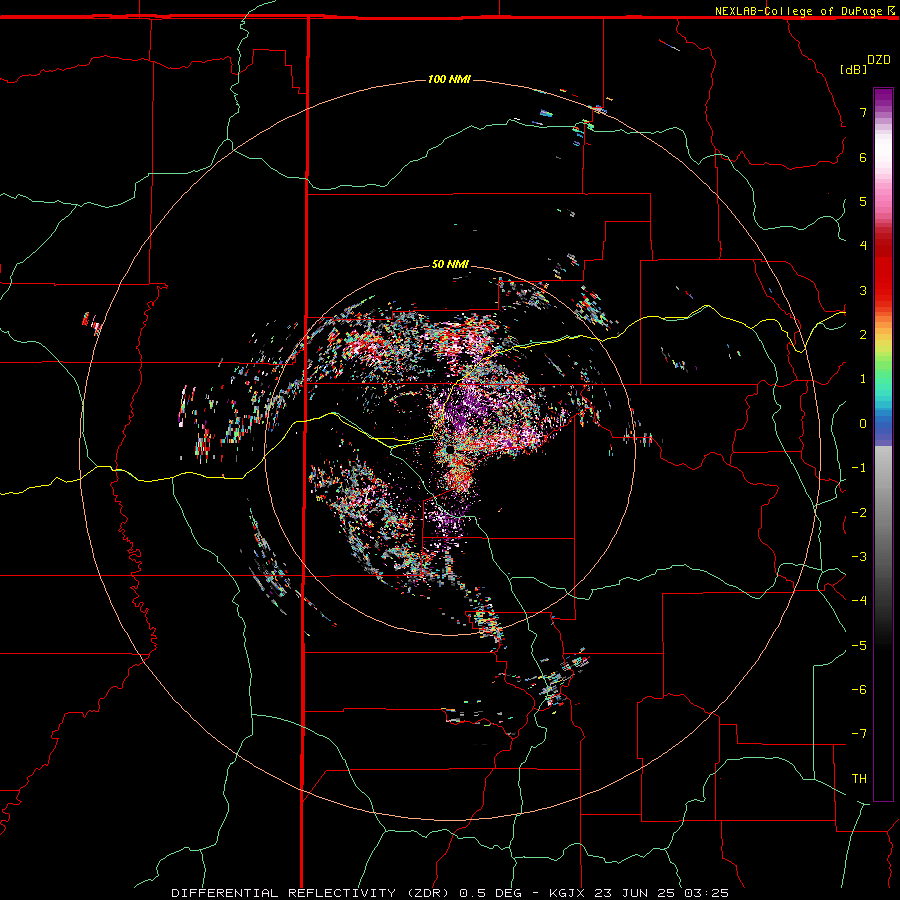Click the ZDR color scale bar

883,444
